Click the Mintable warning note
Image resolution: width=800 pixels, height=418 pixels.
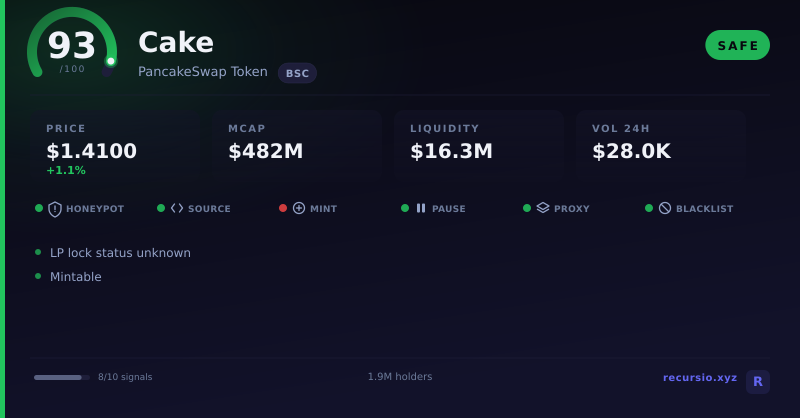click(76, 277)
